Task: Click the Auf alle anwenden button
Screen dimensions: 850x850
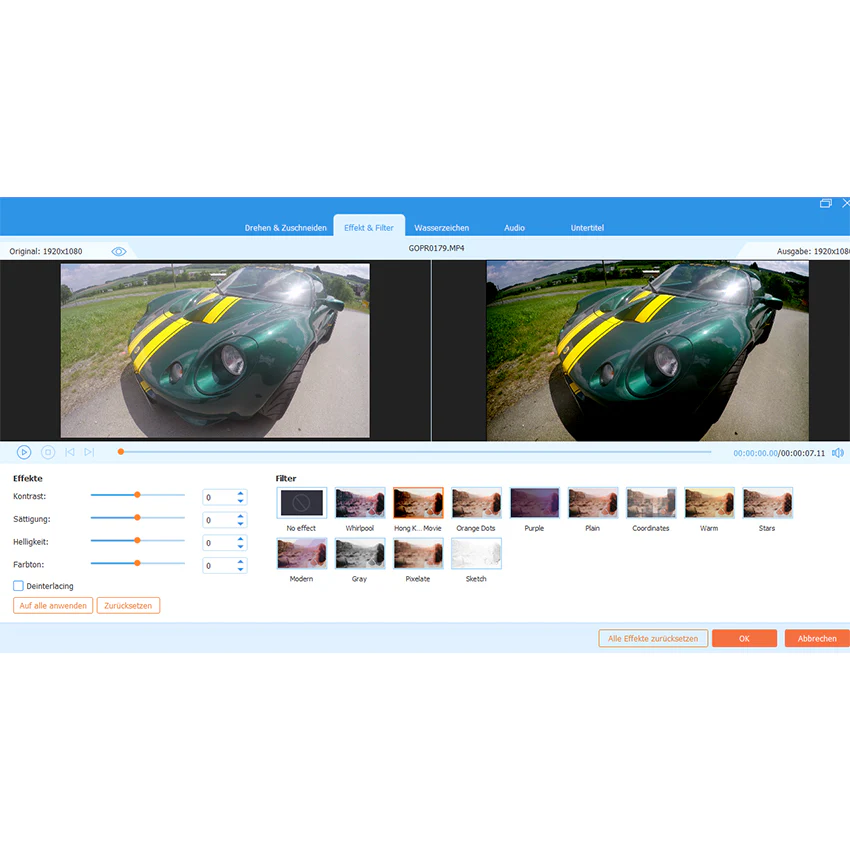Action: point(53,606)
